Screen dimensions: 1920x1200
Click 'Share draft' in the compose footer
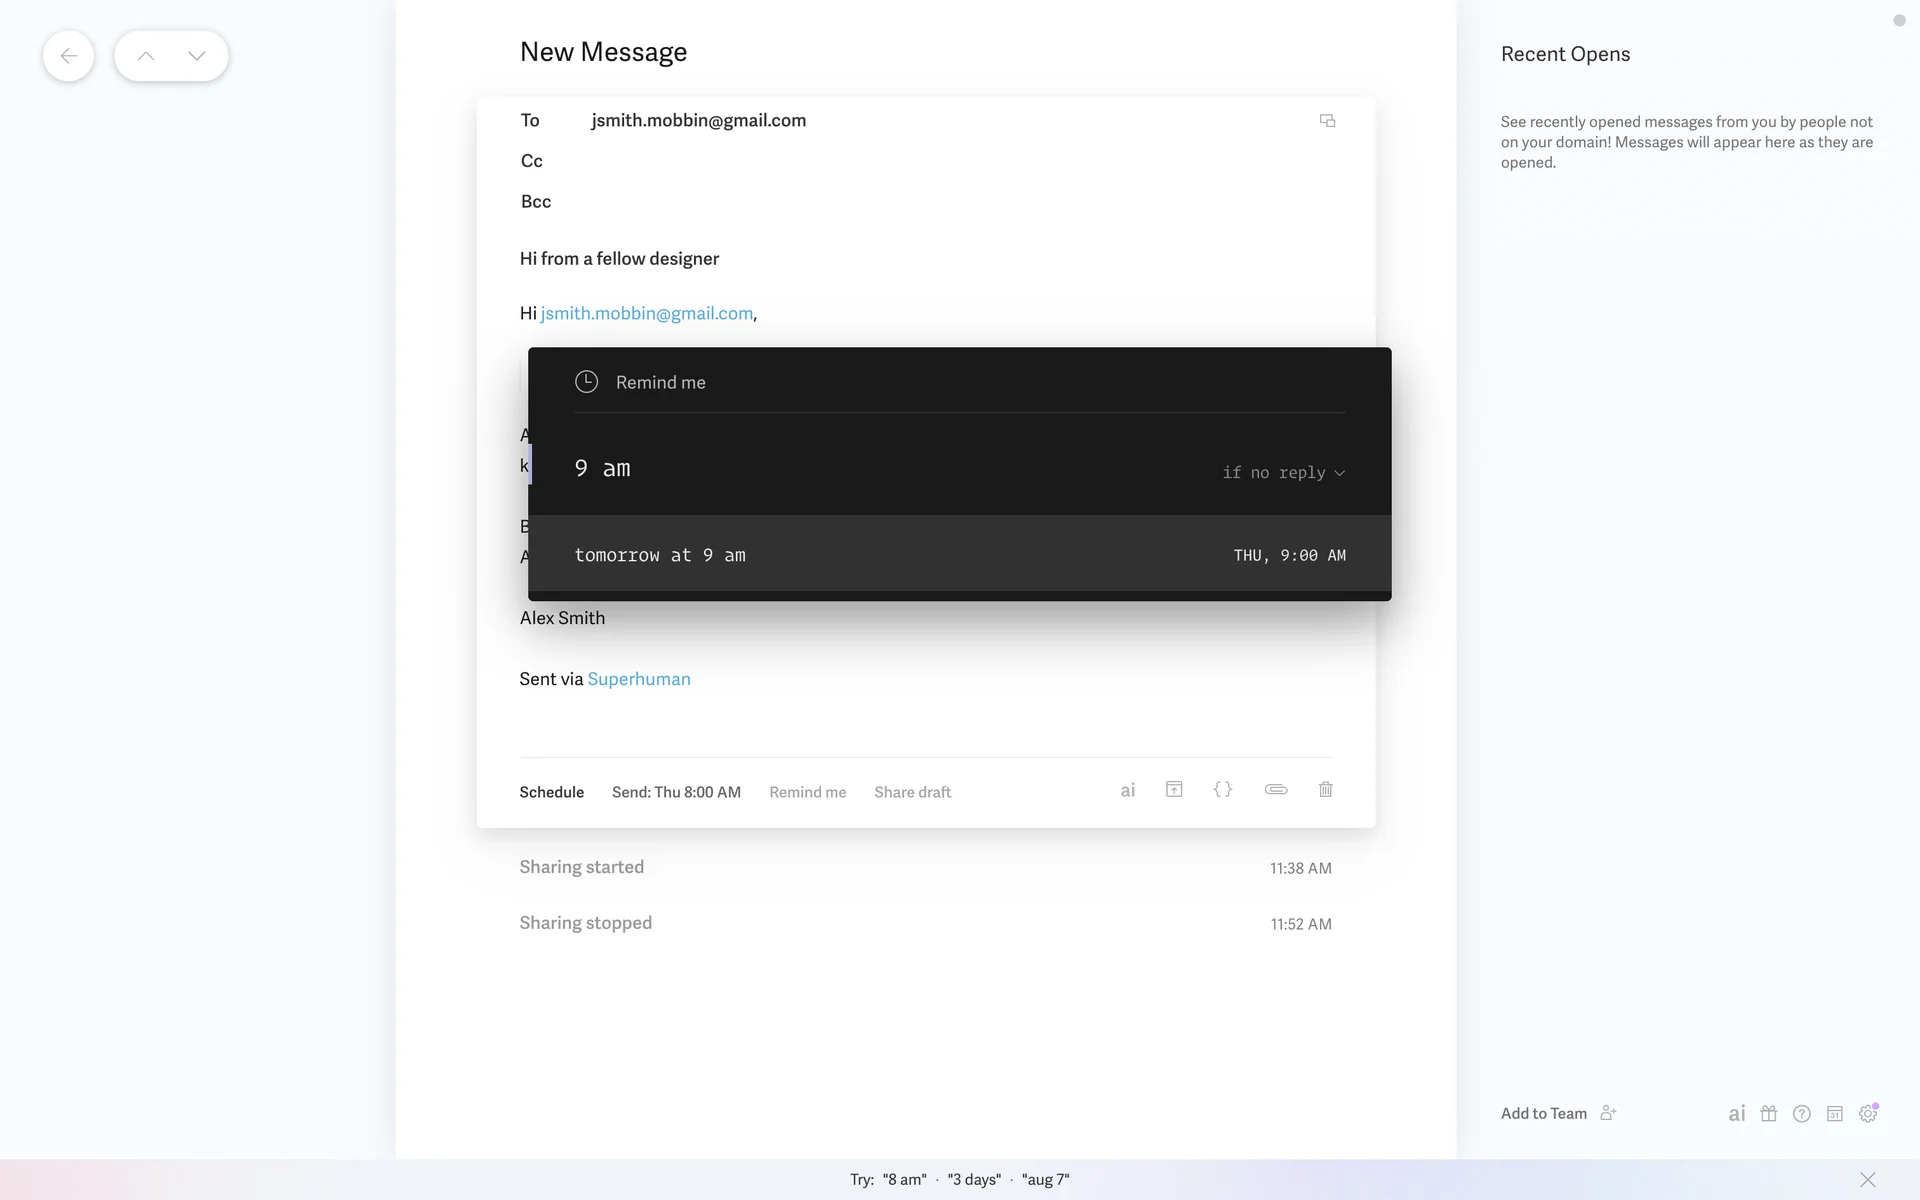tap(912, 792)
